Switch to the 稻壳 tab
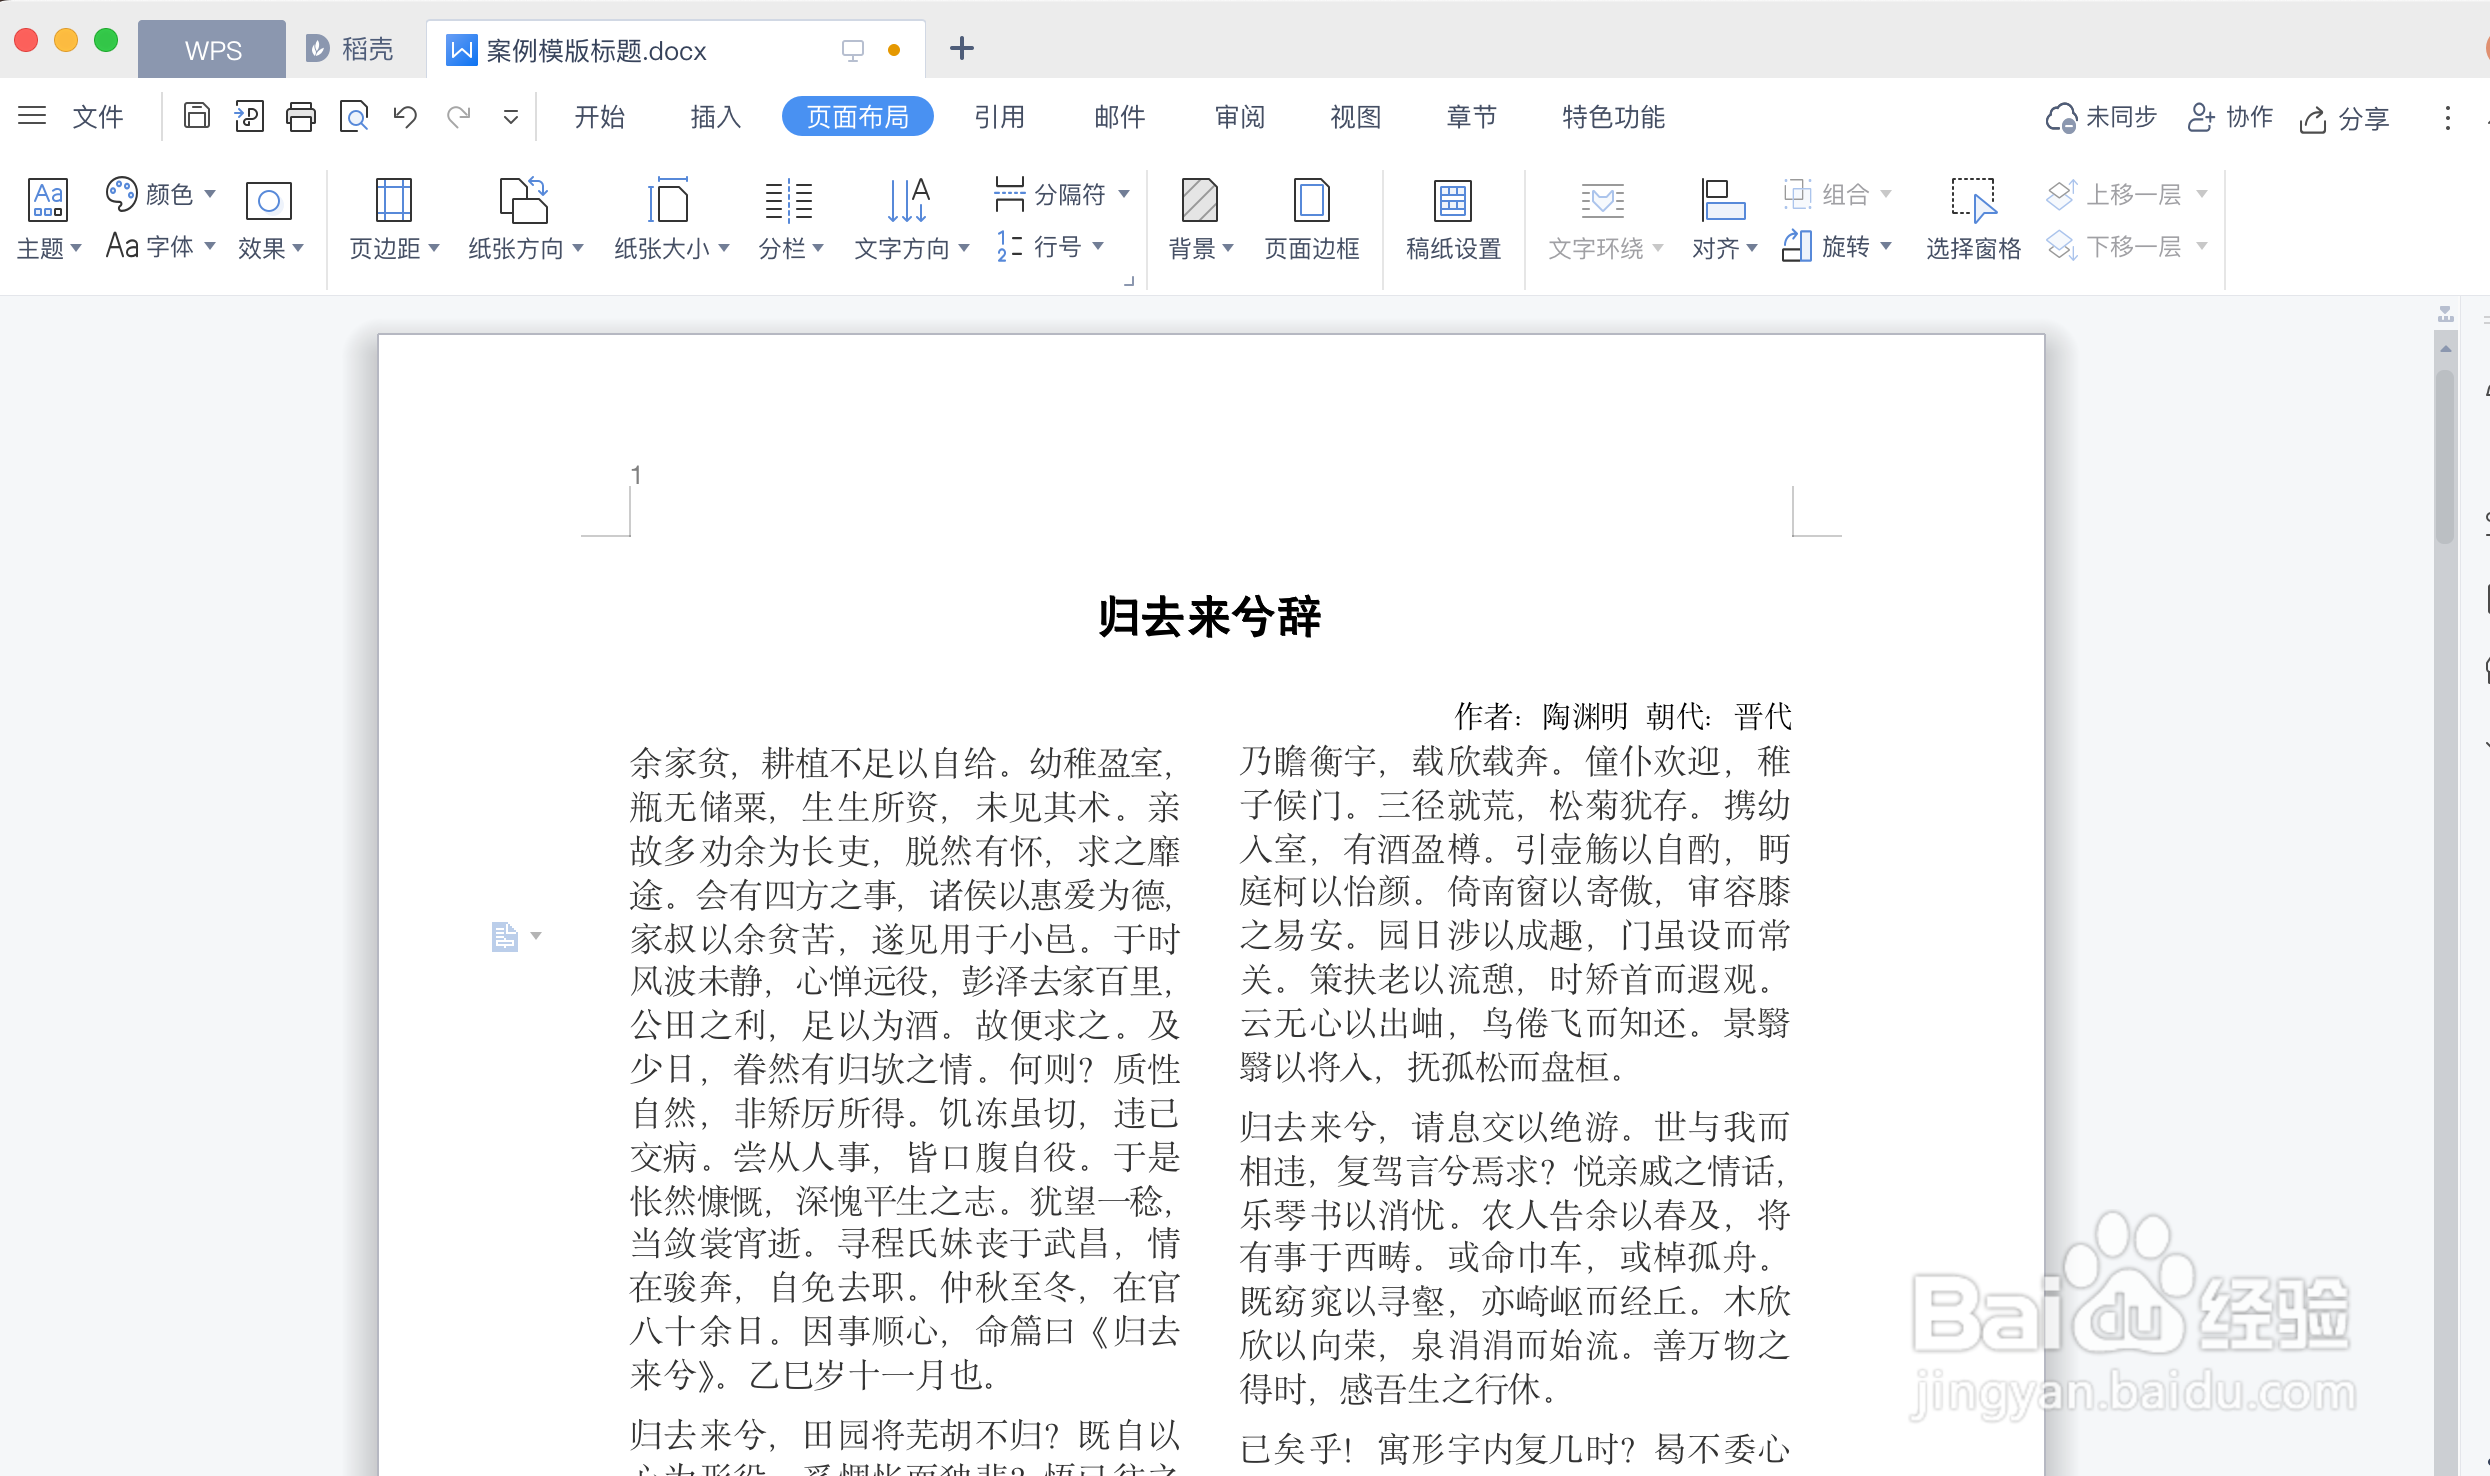The width and height of the screenshot is (2490, 1476). 349,49
